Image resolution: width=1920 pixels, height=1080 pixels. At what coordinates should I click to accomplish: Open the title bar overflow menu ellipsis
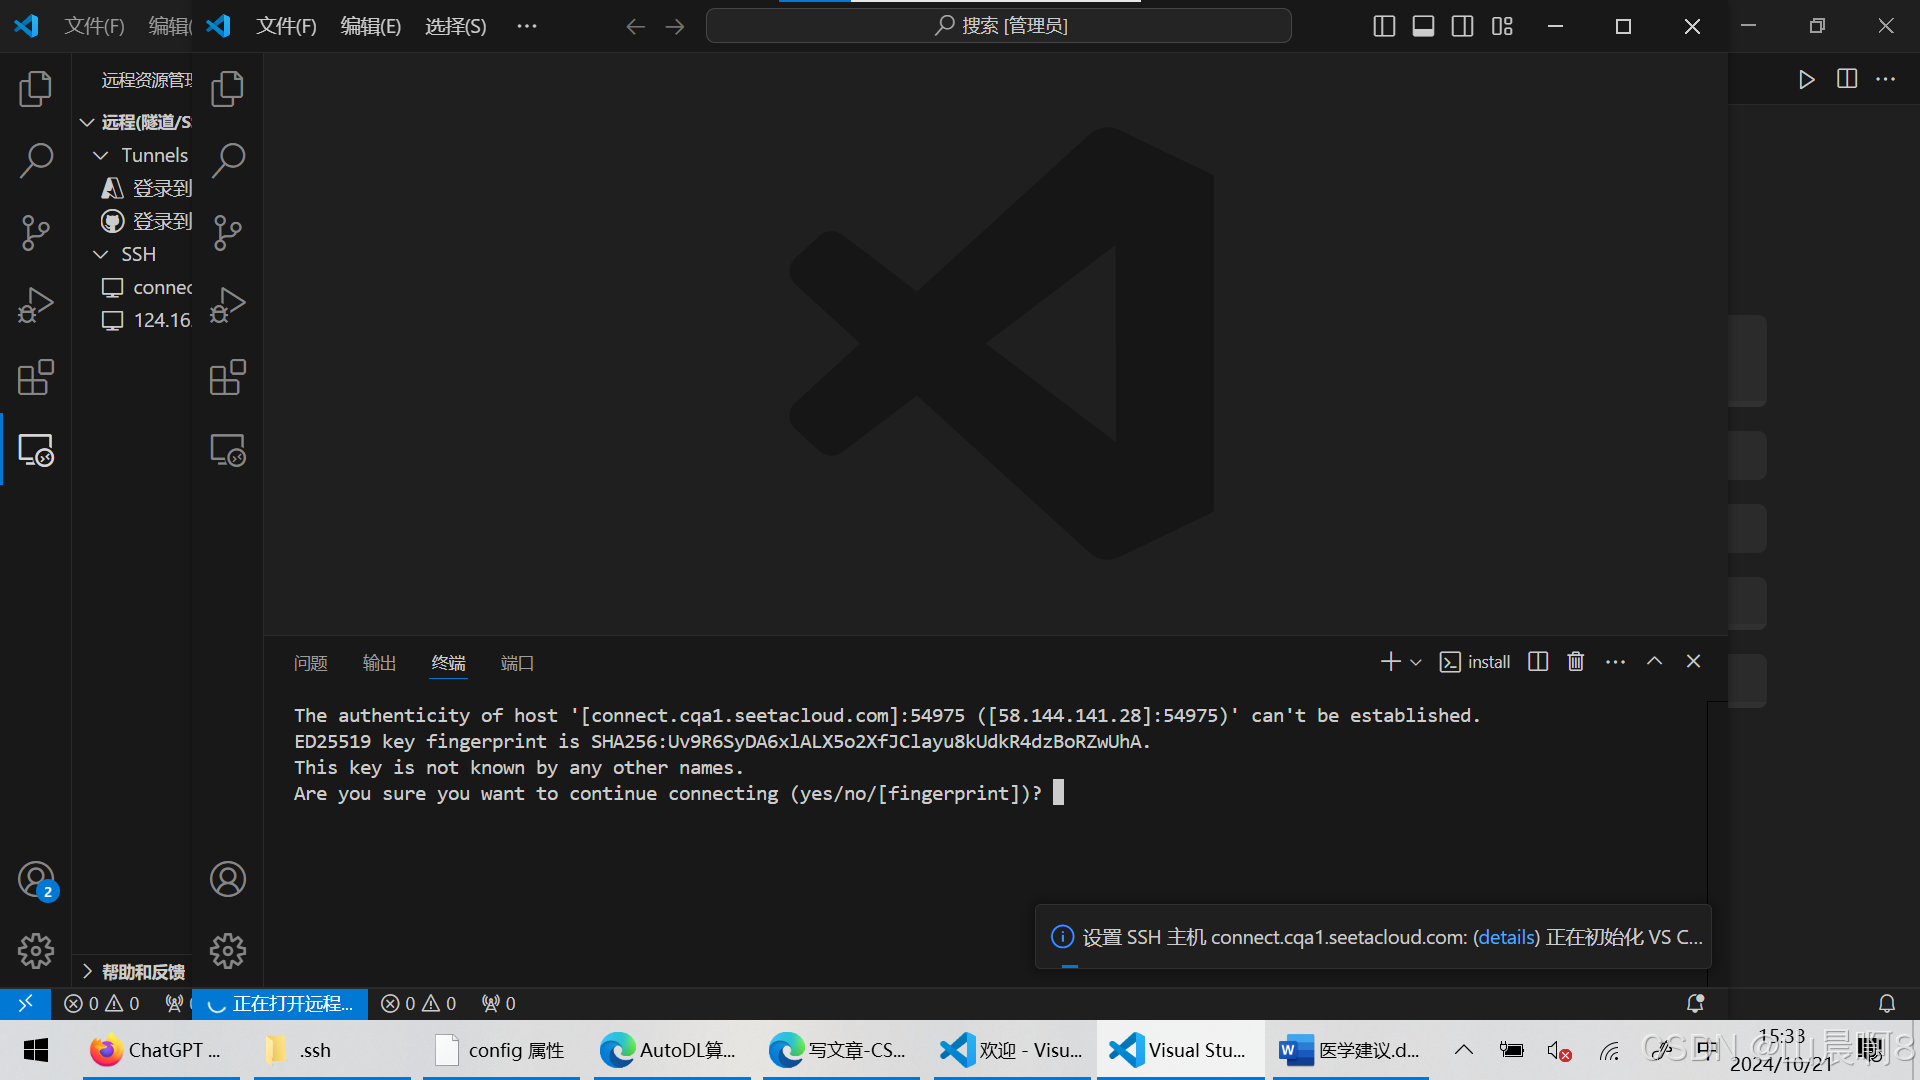click(527, 26)
